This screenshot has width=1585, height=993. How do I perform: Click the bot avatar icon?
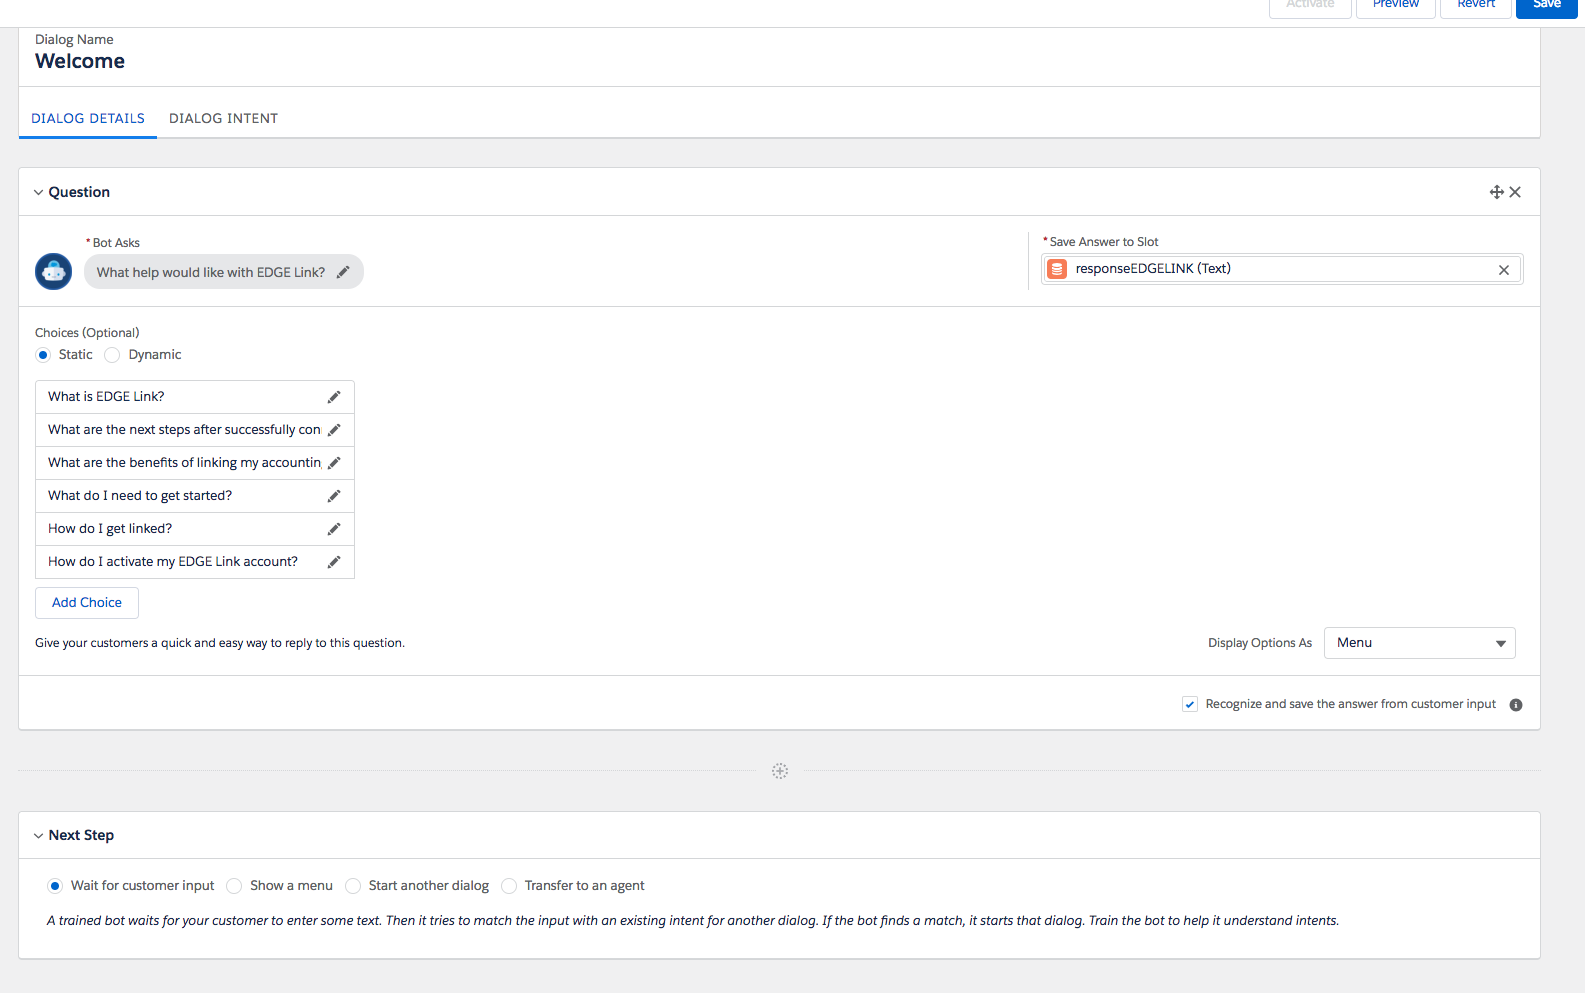coord(53,271)
